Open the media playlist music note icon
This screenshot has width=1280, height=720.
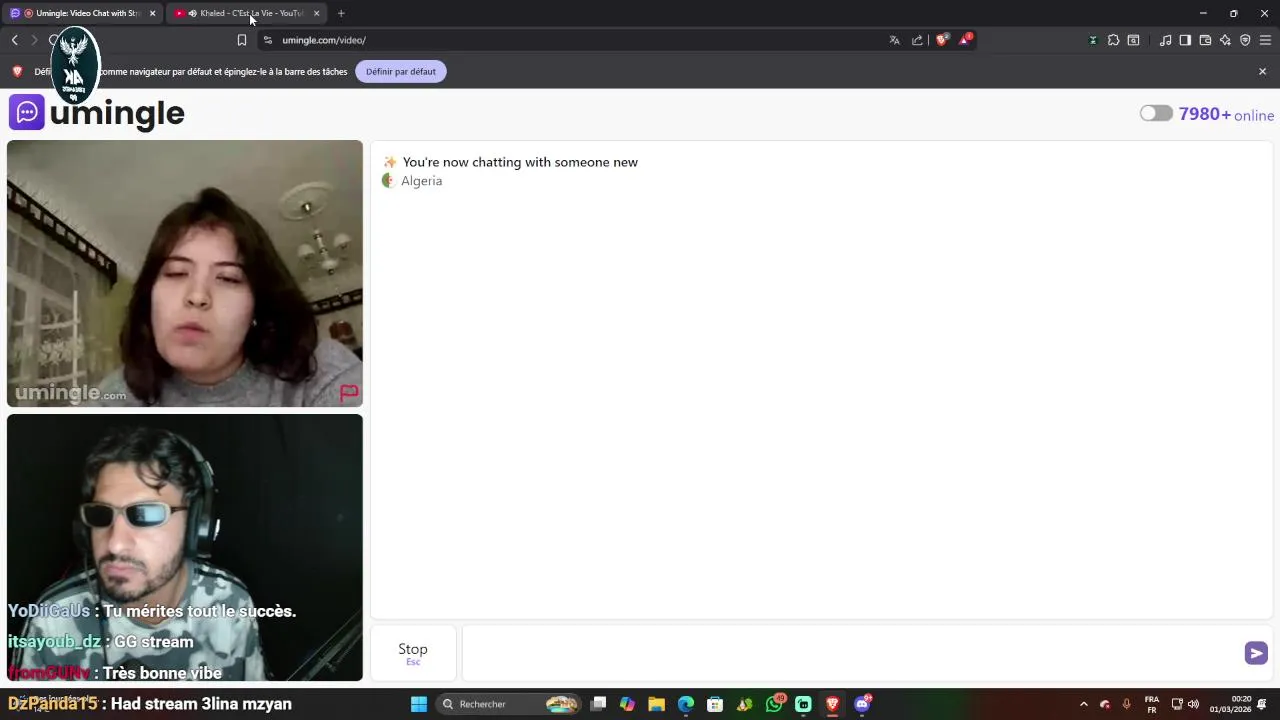click(x=1165, y=40)
